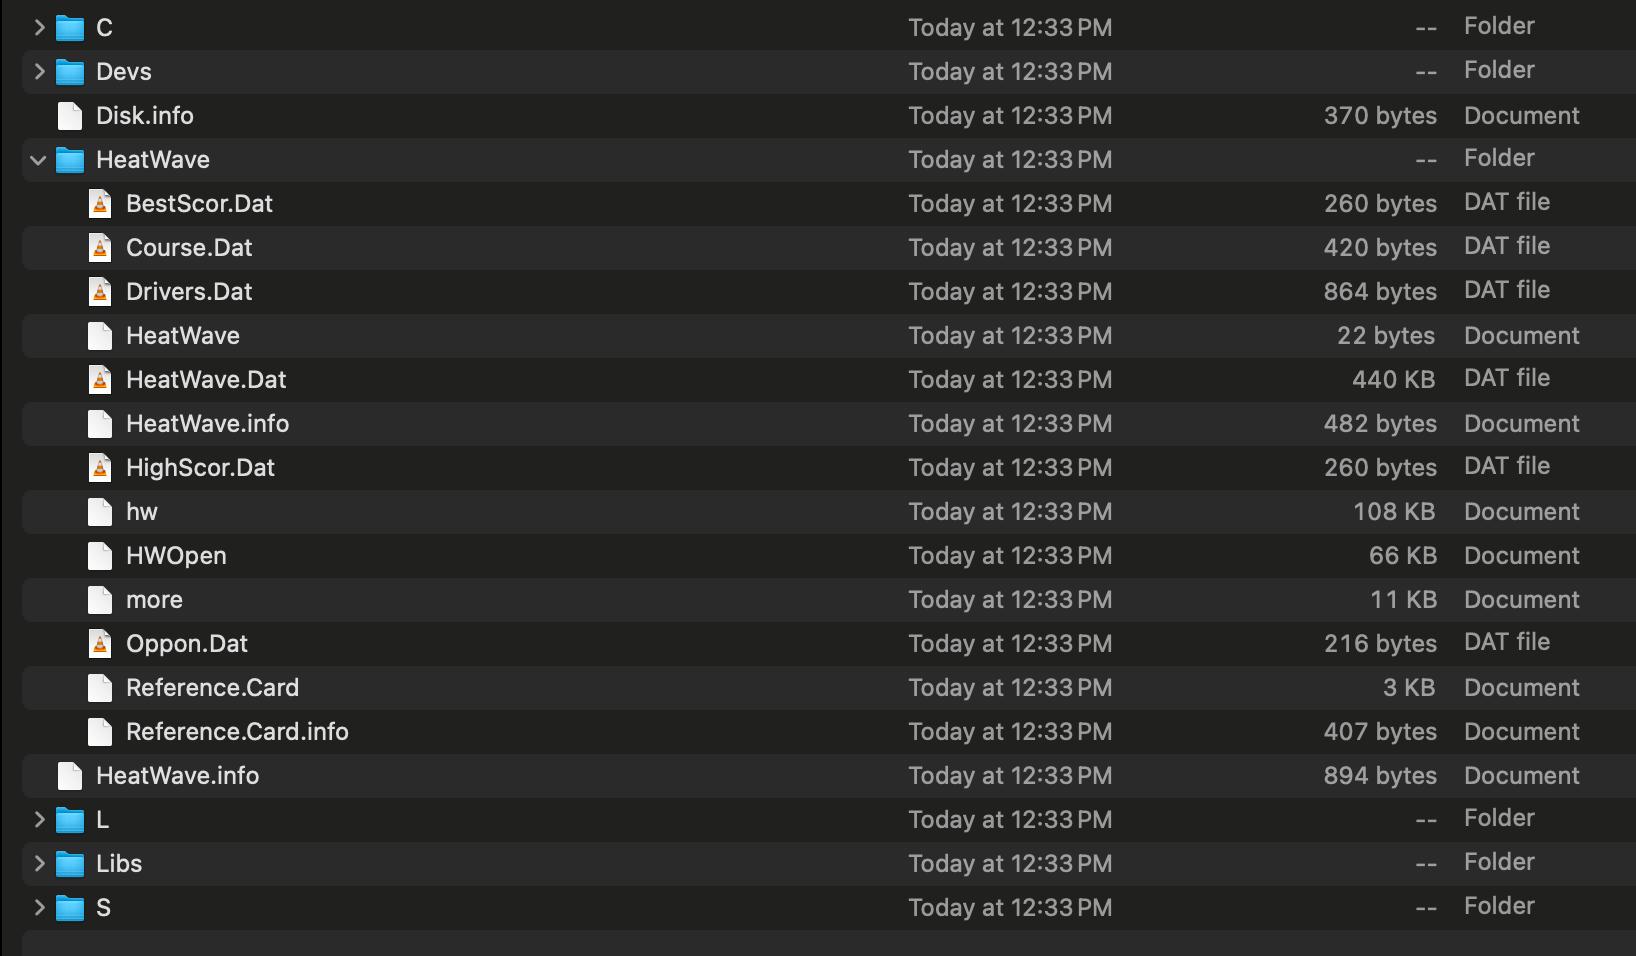Viewport: 1636px width, 956px height.
Task: Select the Oppon.Dat cone icon
Action: point(100,644)
